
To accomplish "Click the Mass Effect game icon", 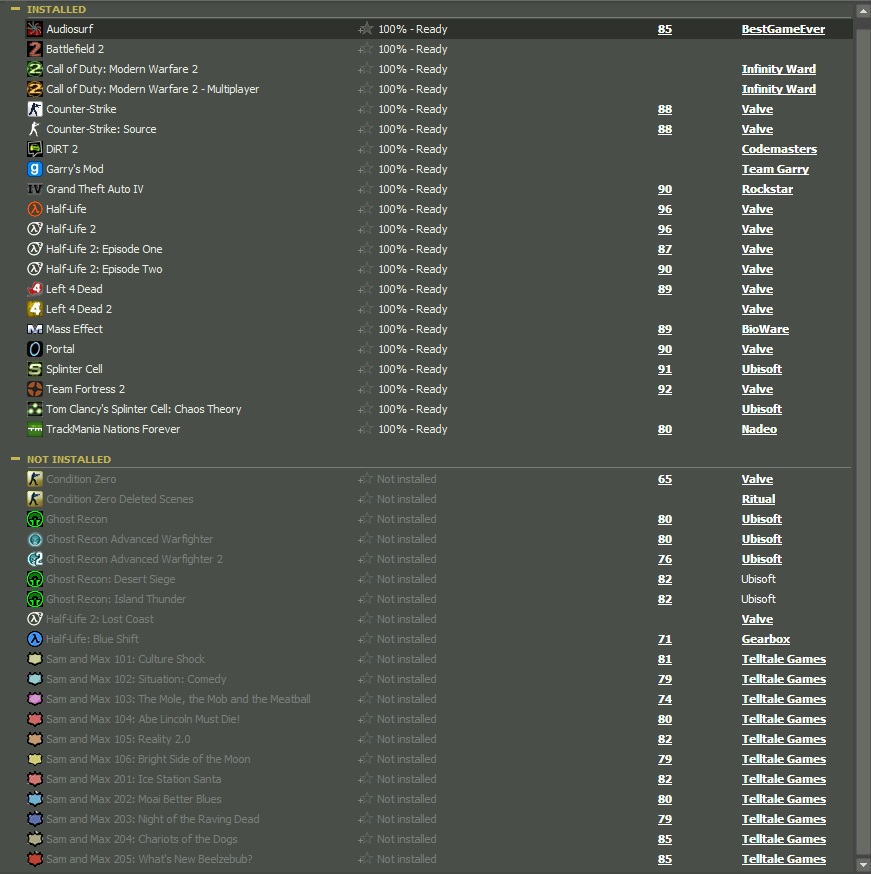I will pos(35,329).
